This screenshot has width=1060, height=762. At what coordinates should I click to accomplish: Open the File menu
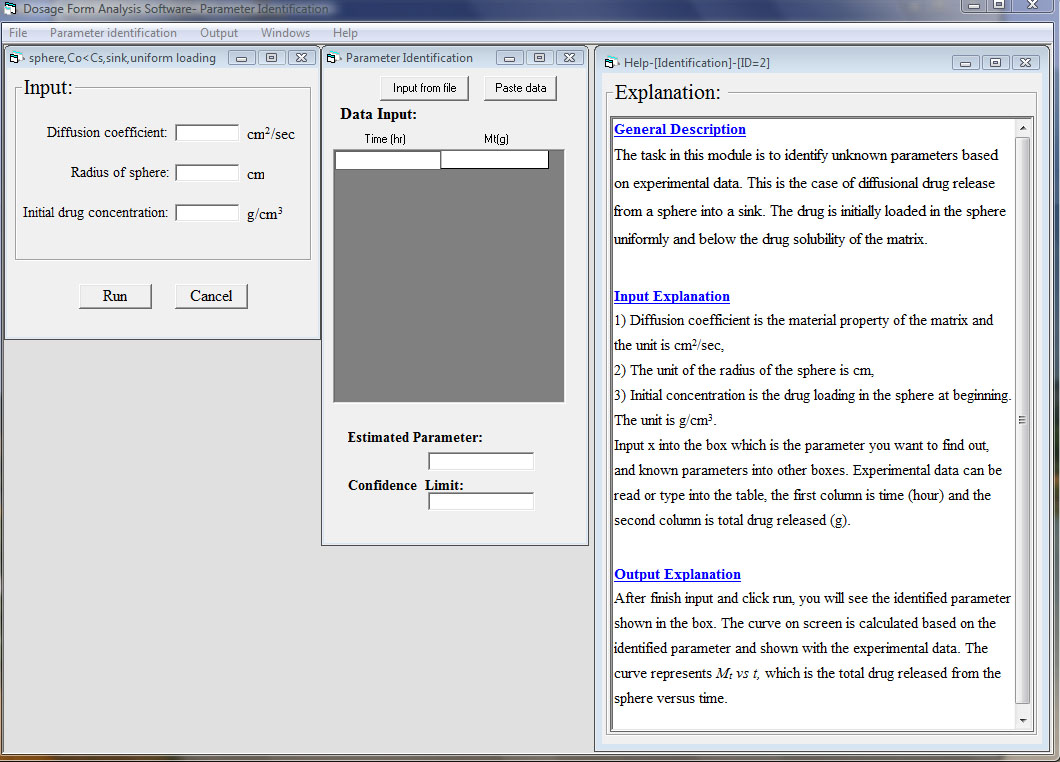(18, 33)
